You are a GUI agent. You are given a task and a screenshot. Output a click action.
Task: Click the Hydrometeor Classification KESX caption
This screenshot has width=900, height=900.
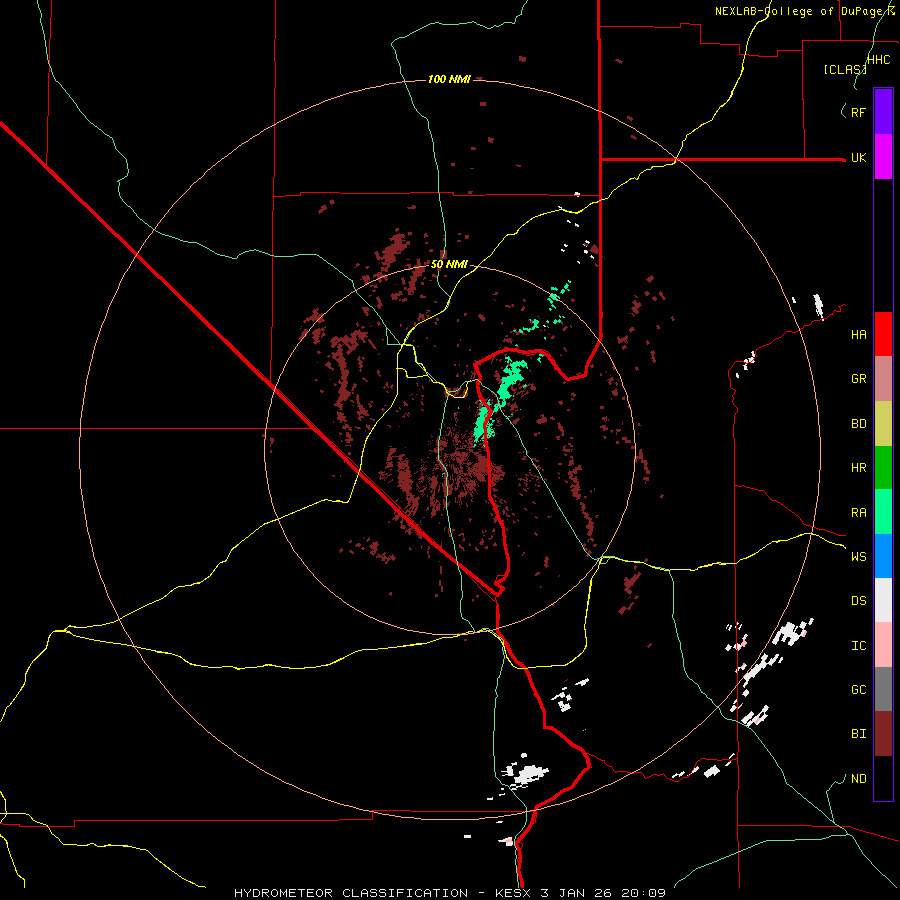coord(450,893)
